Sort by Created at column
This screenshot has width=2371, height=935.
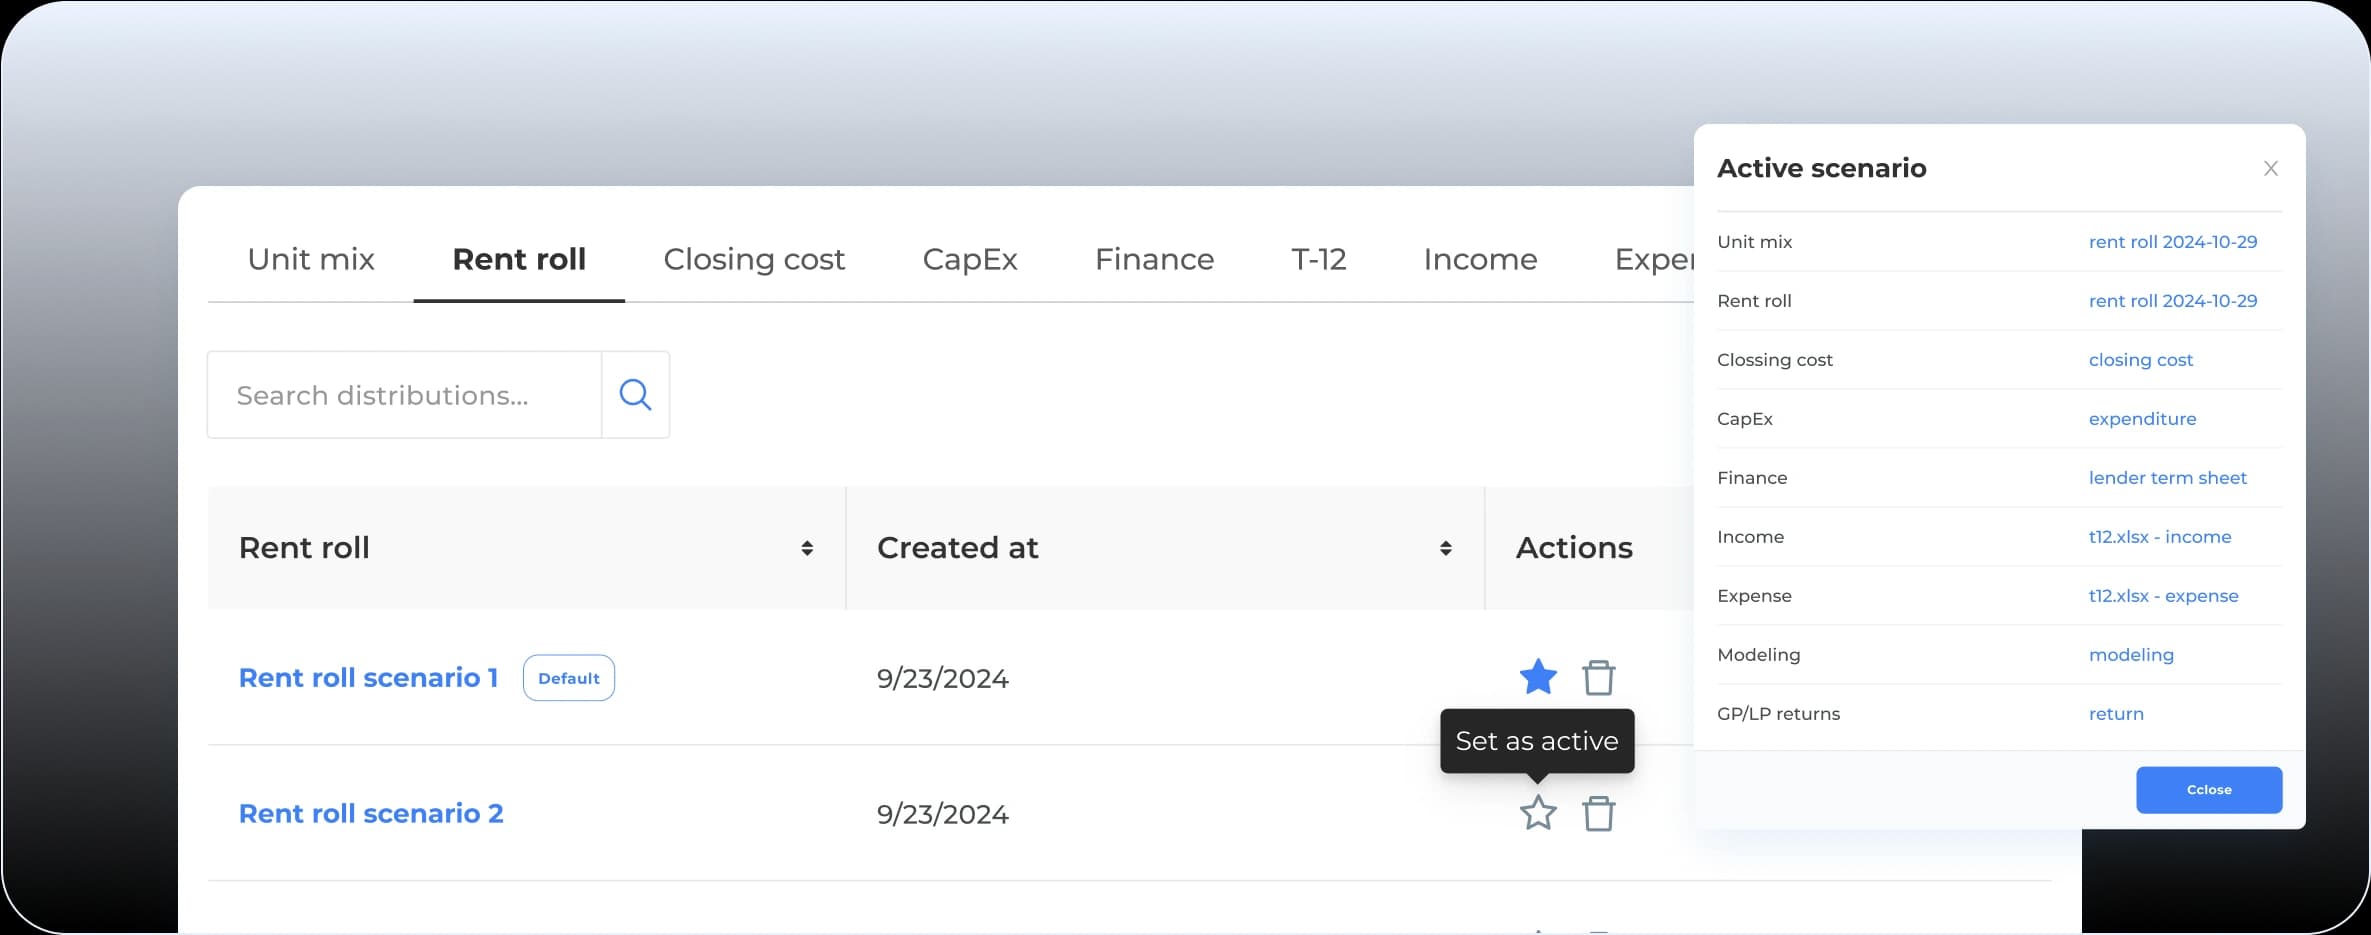1445,548
